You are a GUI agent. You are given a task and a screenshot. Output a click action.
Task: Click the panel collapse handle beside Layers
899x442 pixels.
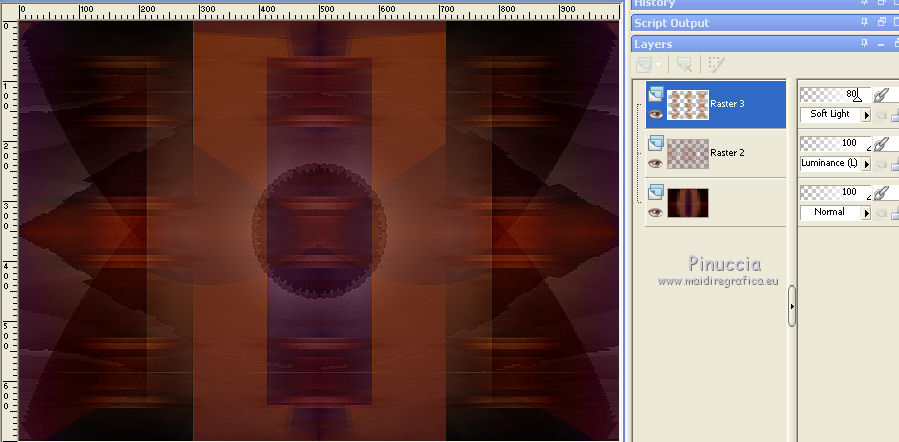tap(792, 306)
